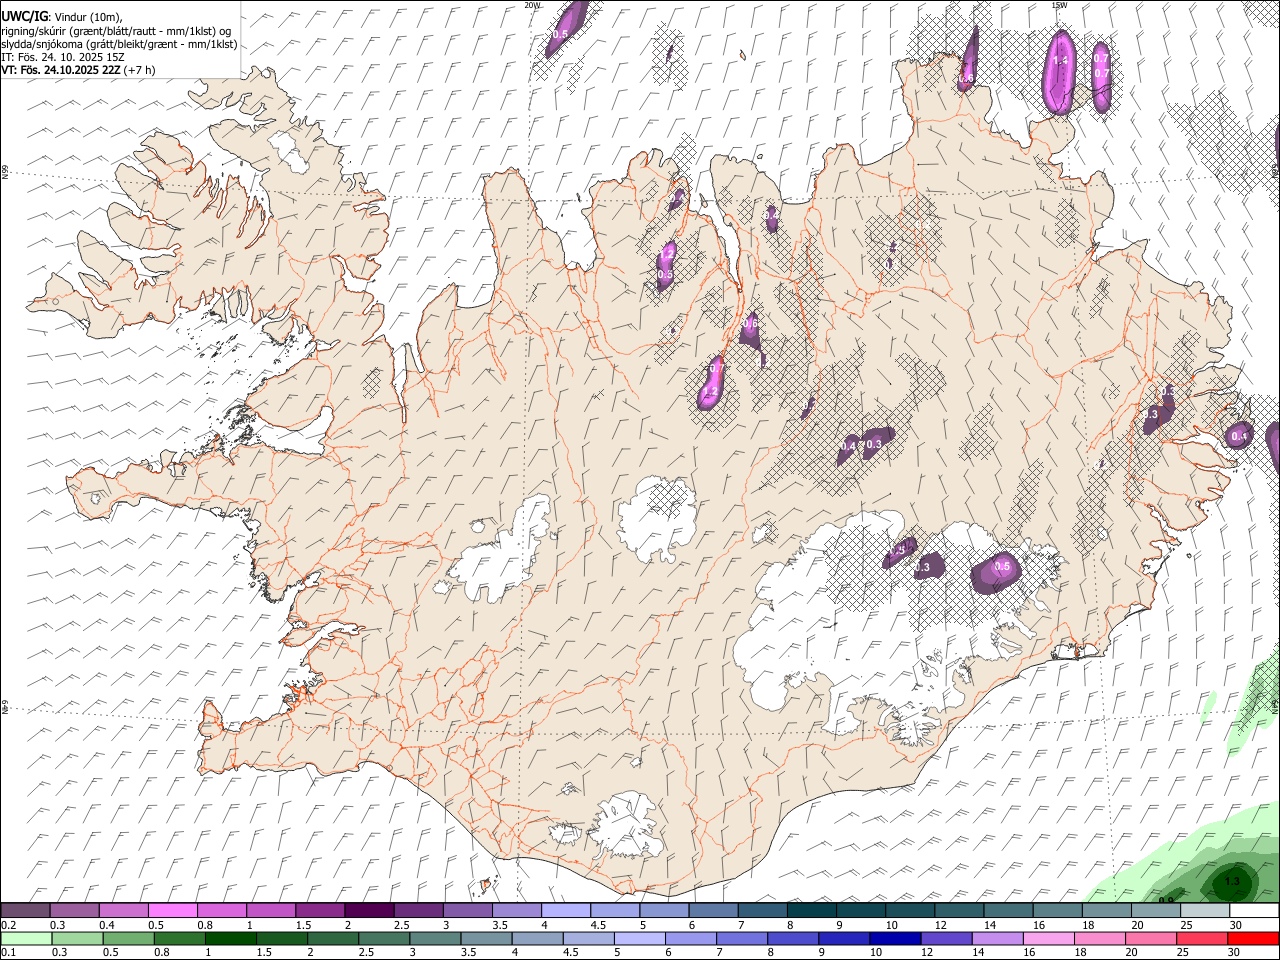Pick the bright red rain swatch after 30

click(x=1253, y=938)
